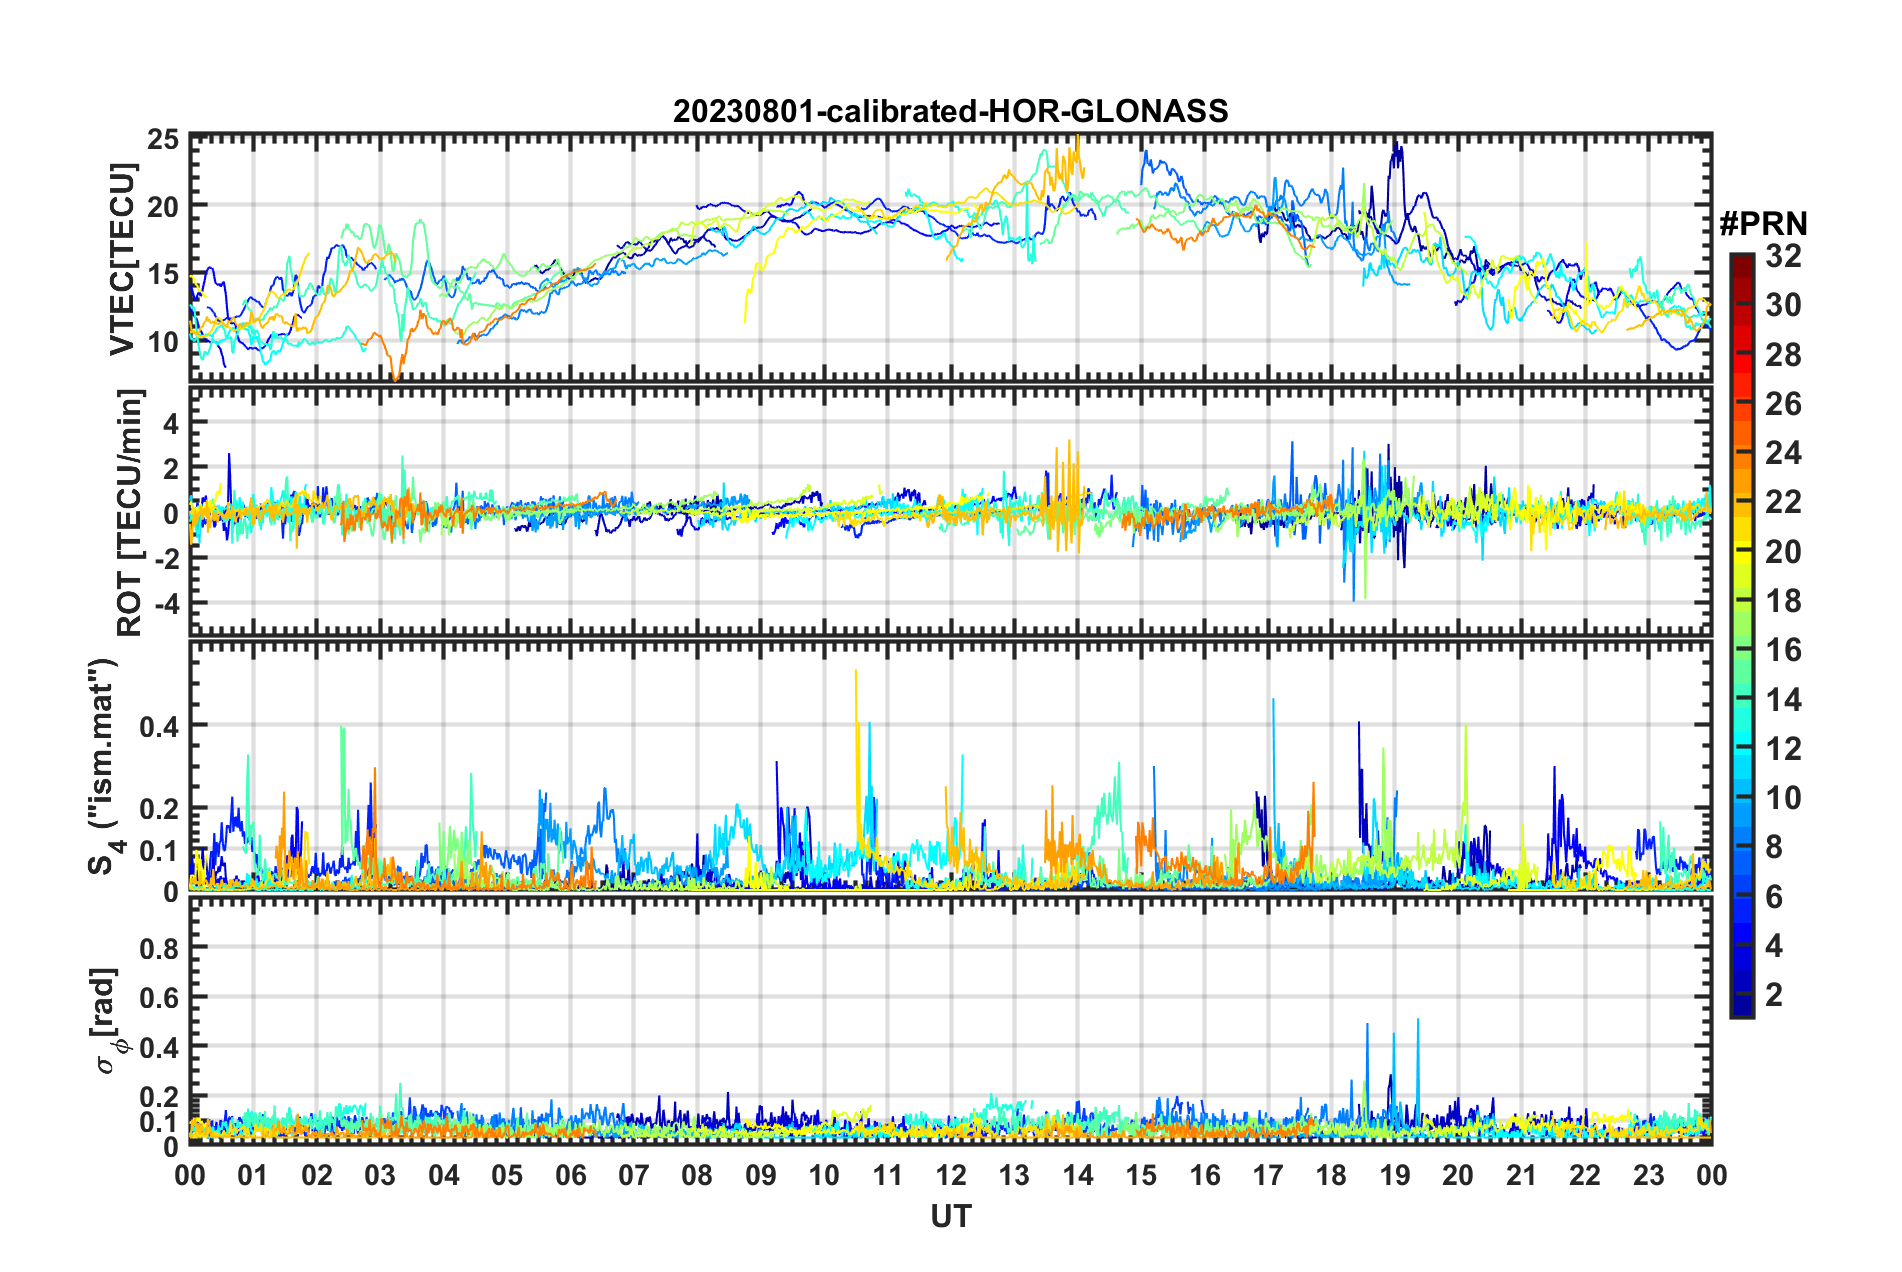Screen dimensions: 1902x1272
Task: Click the S4 ("ism.mat") y-axis label
Action: [106, 766]
